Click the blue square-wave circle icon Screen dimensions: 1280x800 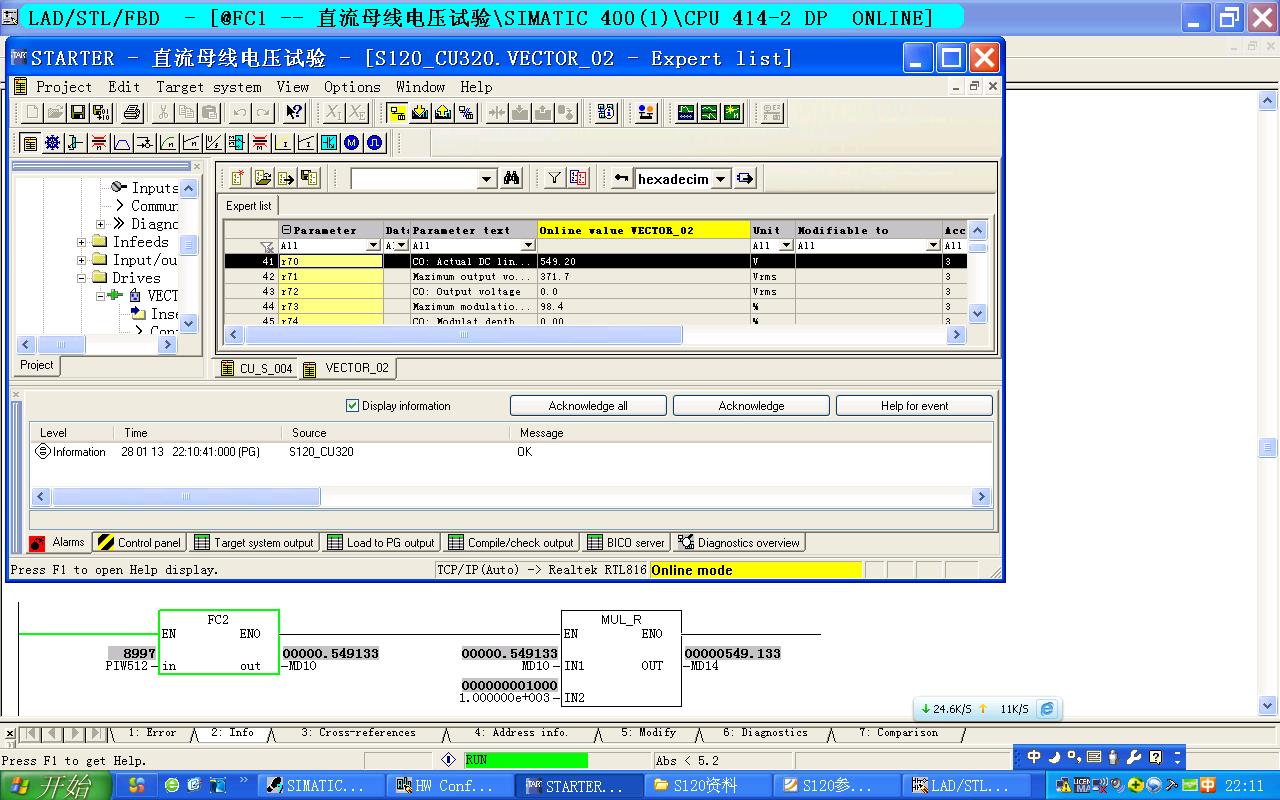[374, 143]
